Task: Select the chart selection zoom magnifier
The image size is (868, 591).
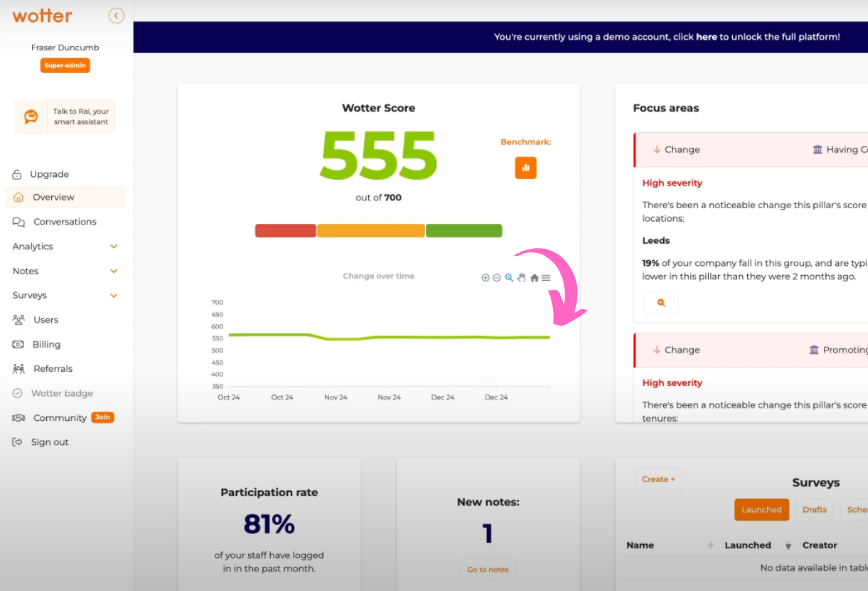Action: tap(509, 278)
